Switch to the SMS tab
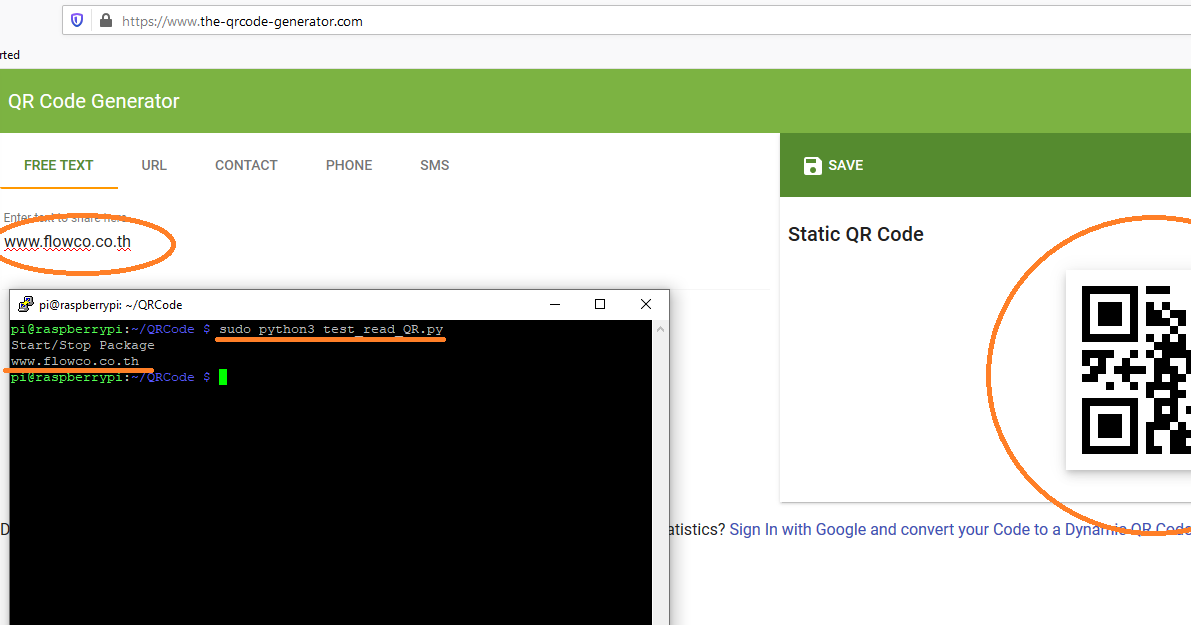Screen dimensions: 1191x625 [x=434, y=165]
